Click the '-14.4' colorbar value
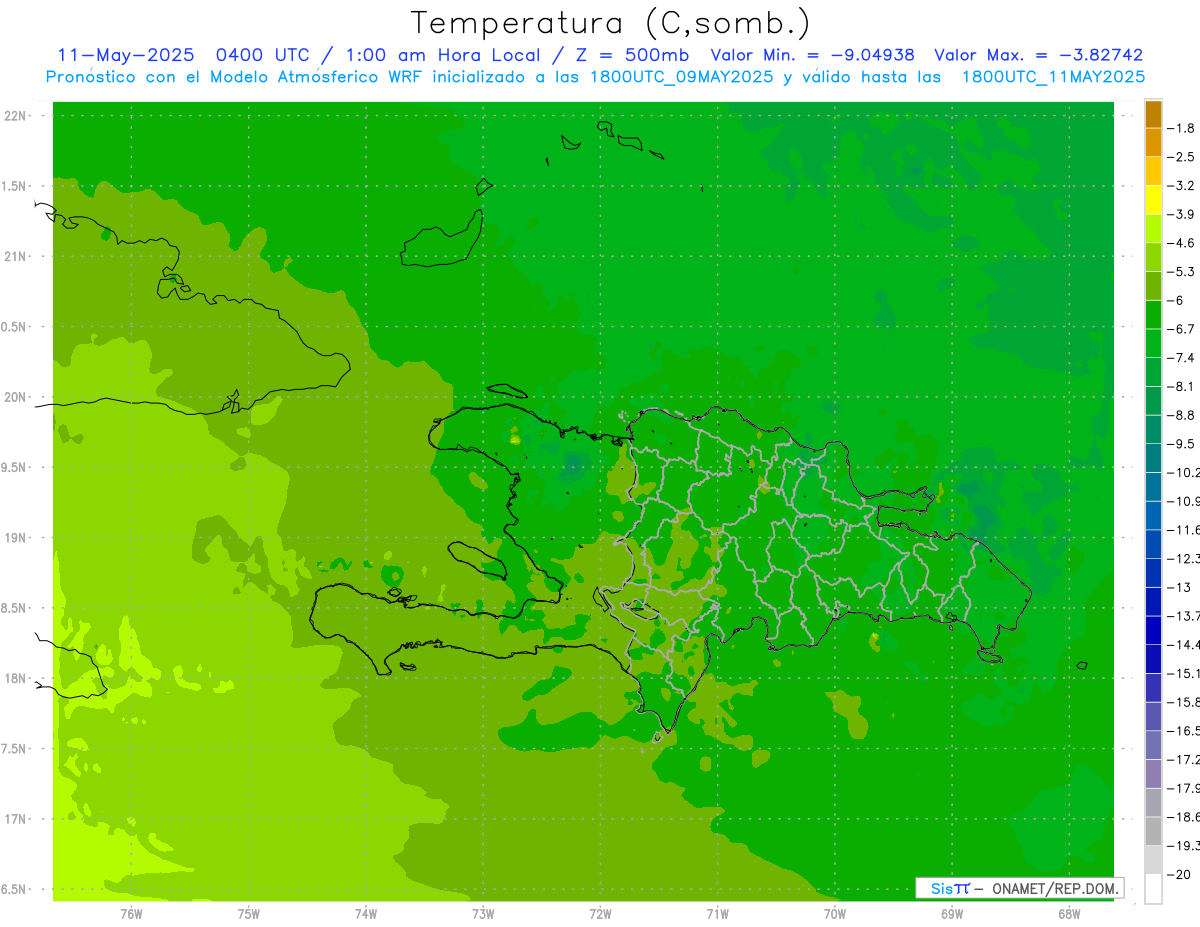Screen dimensions: 1200x927 pos(1184,644)
